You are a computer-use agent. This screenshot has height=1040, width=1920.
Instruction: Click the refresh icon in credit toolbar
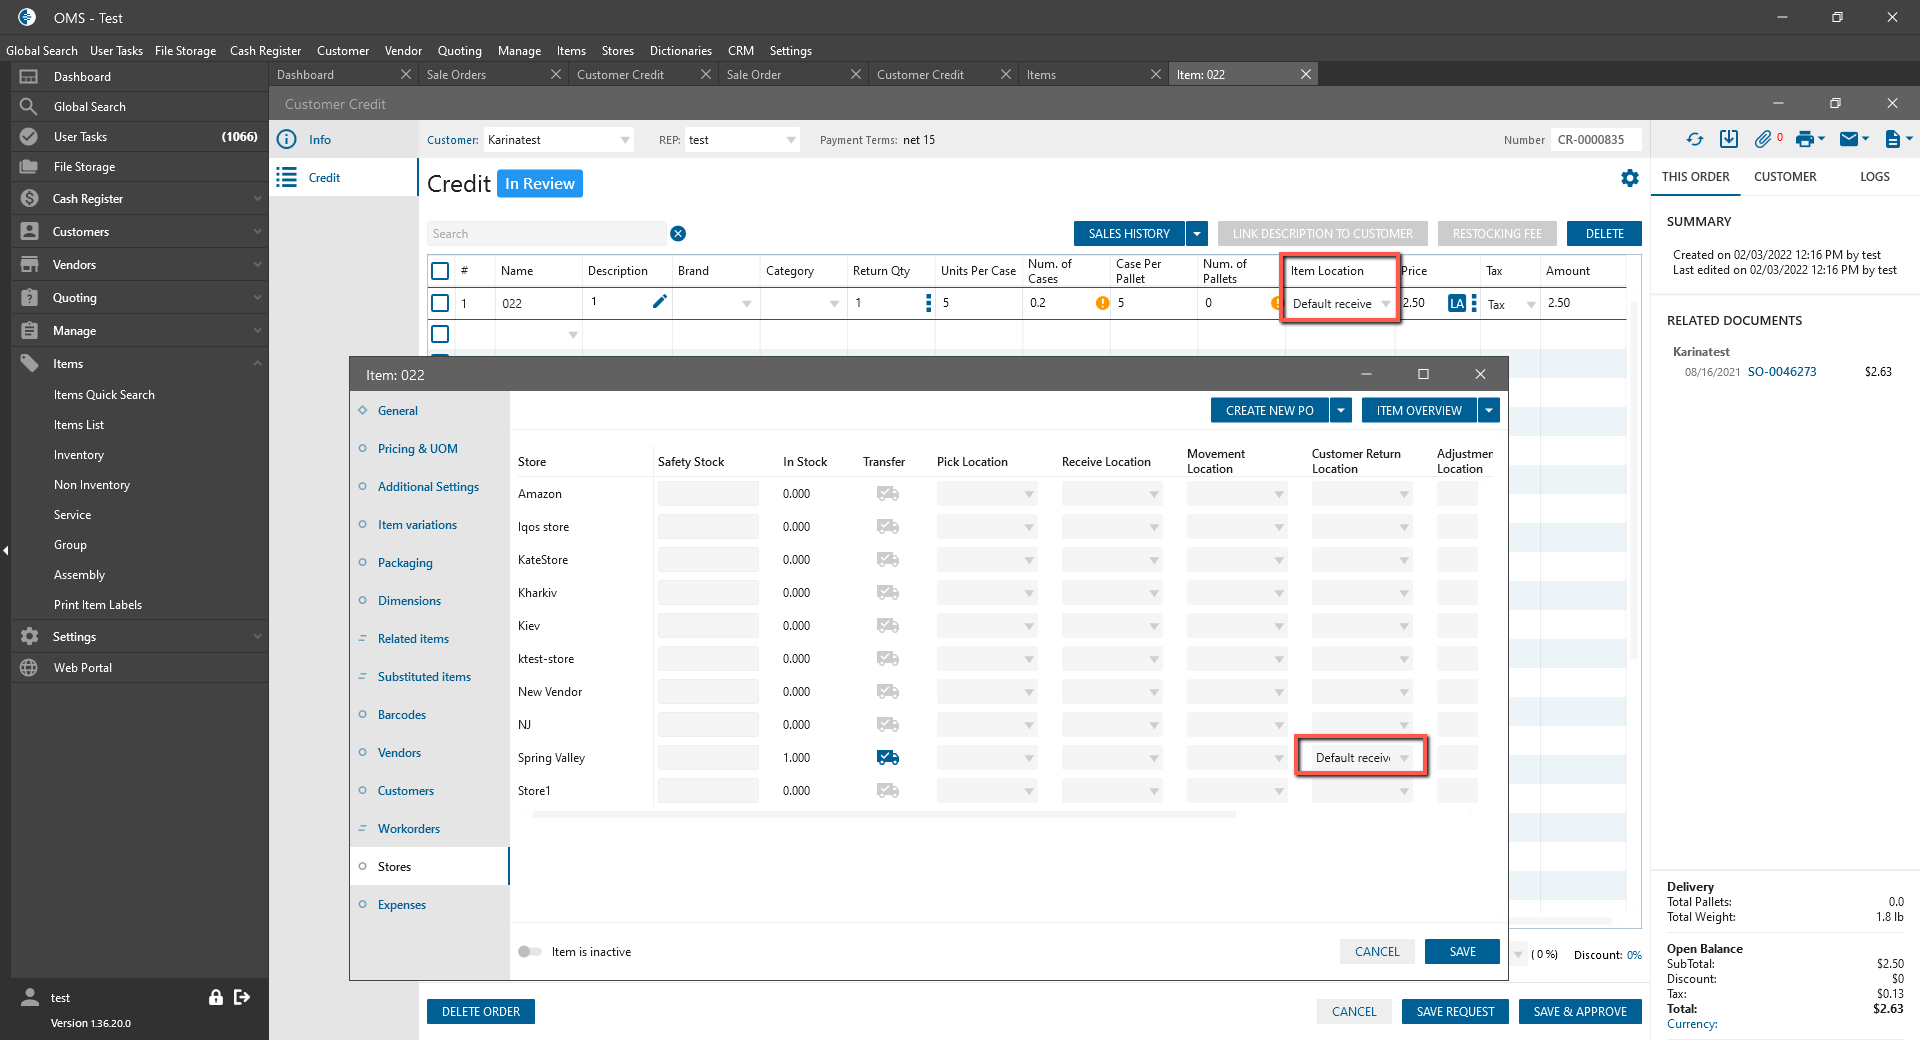(1694, 140)
